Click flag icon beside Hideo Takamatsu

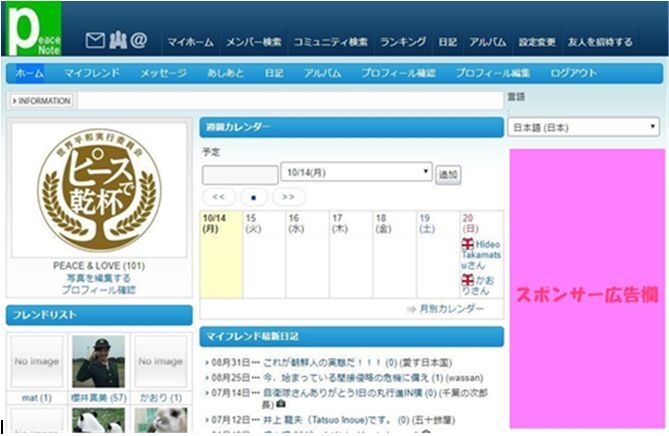(x=467, y=244)
